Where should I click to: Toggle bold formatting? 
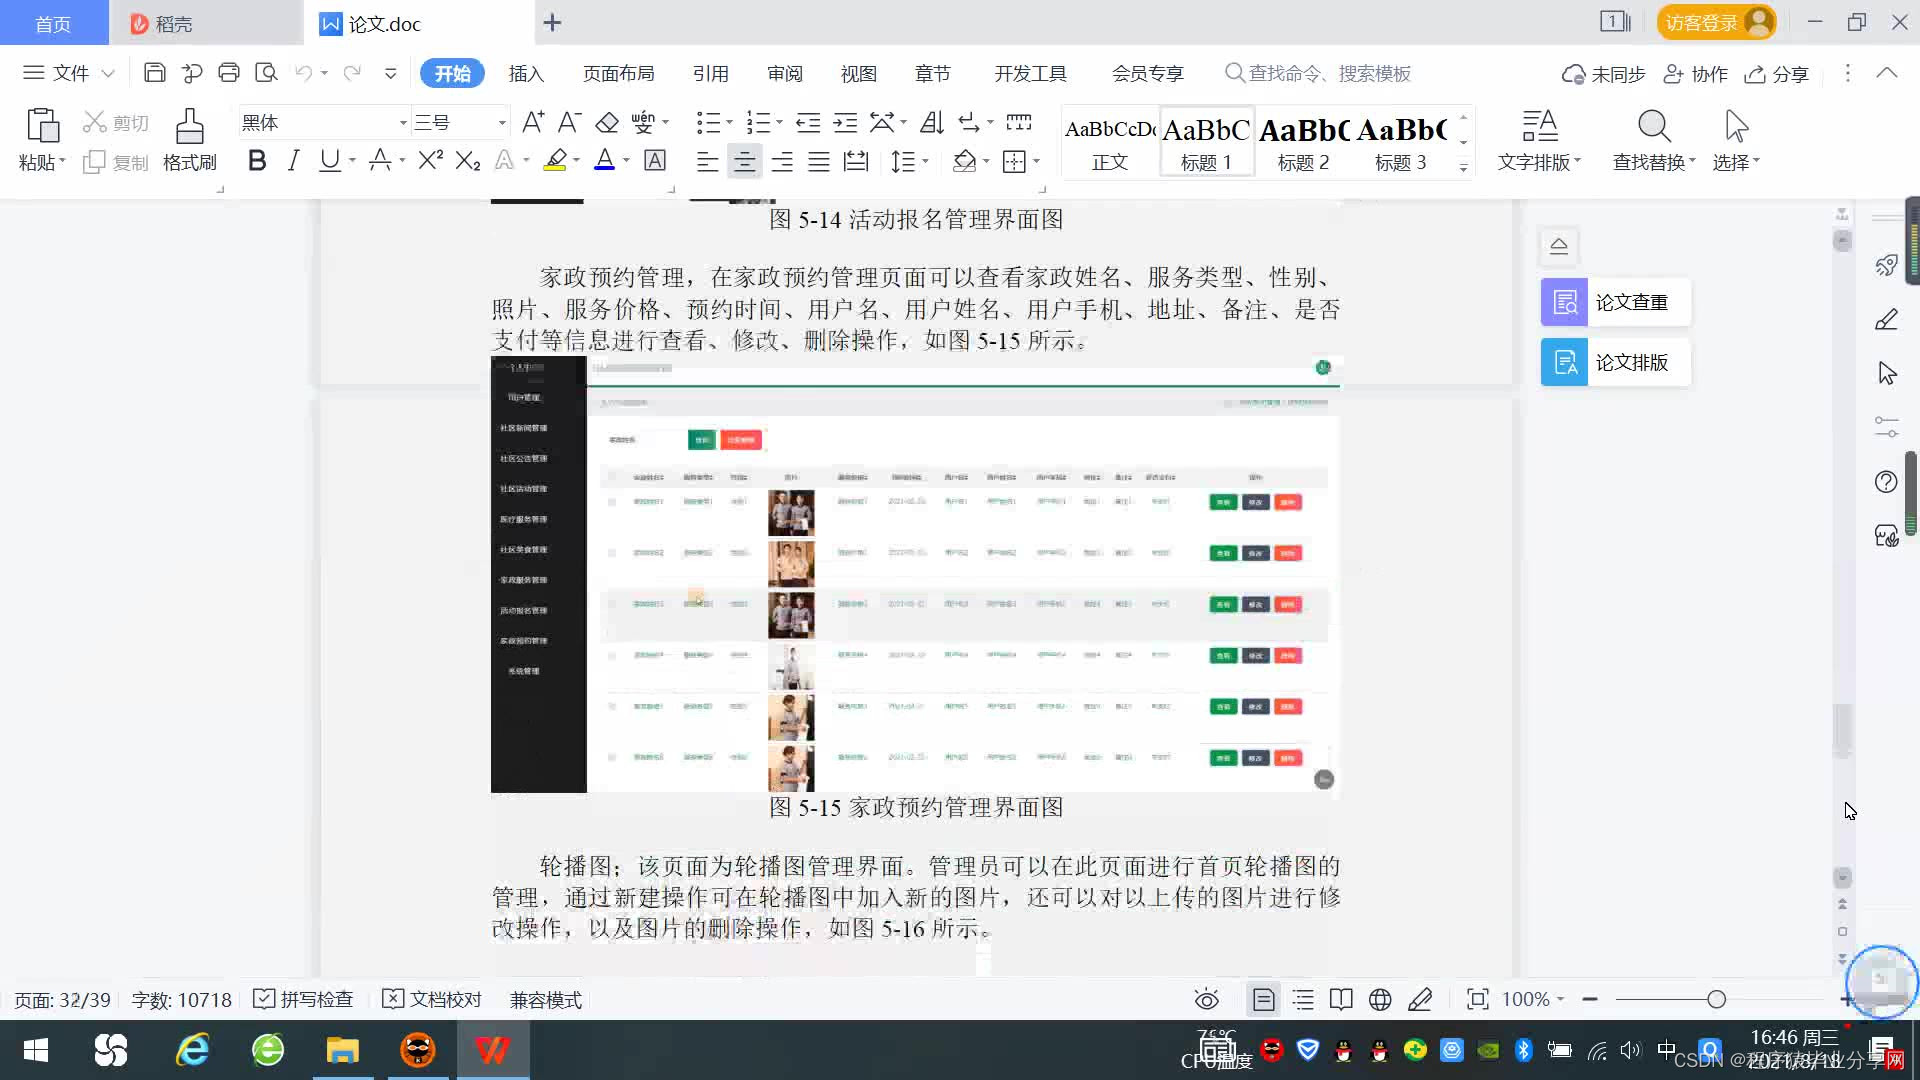click(257, 161)
